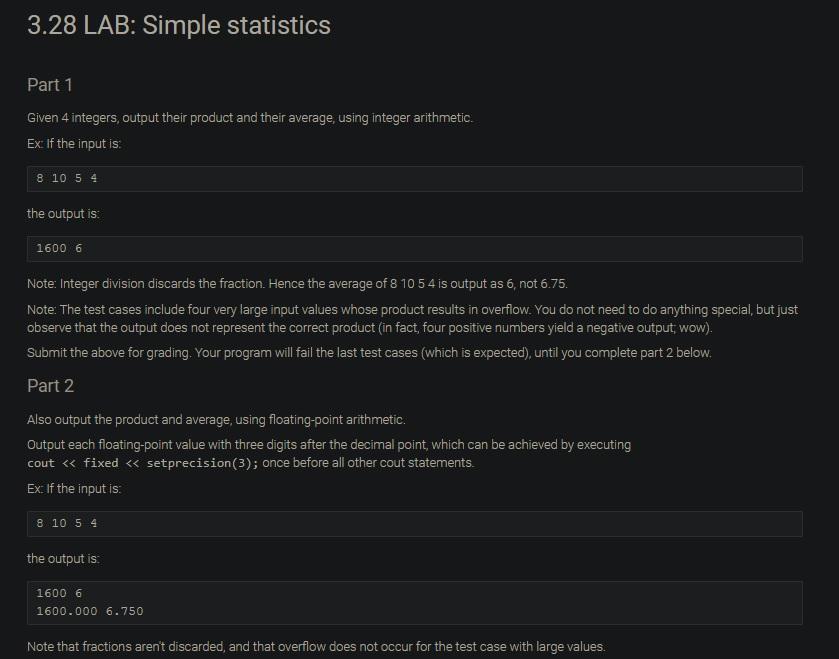Click the 'Part 1' heading
Screen dimensions: 839x659
pyautogui.click(x=50, y=85)
